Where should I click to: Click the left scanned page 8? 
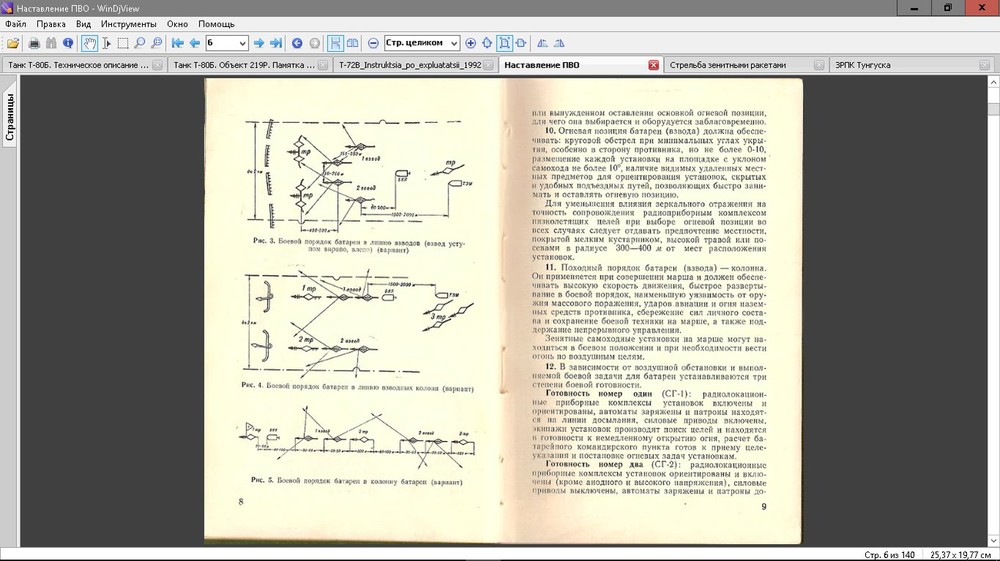[354, 309]
